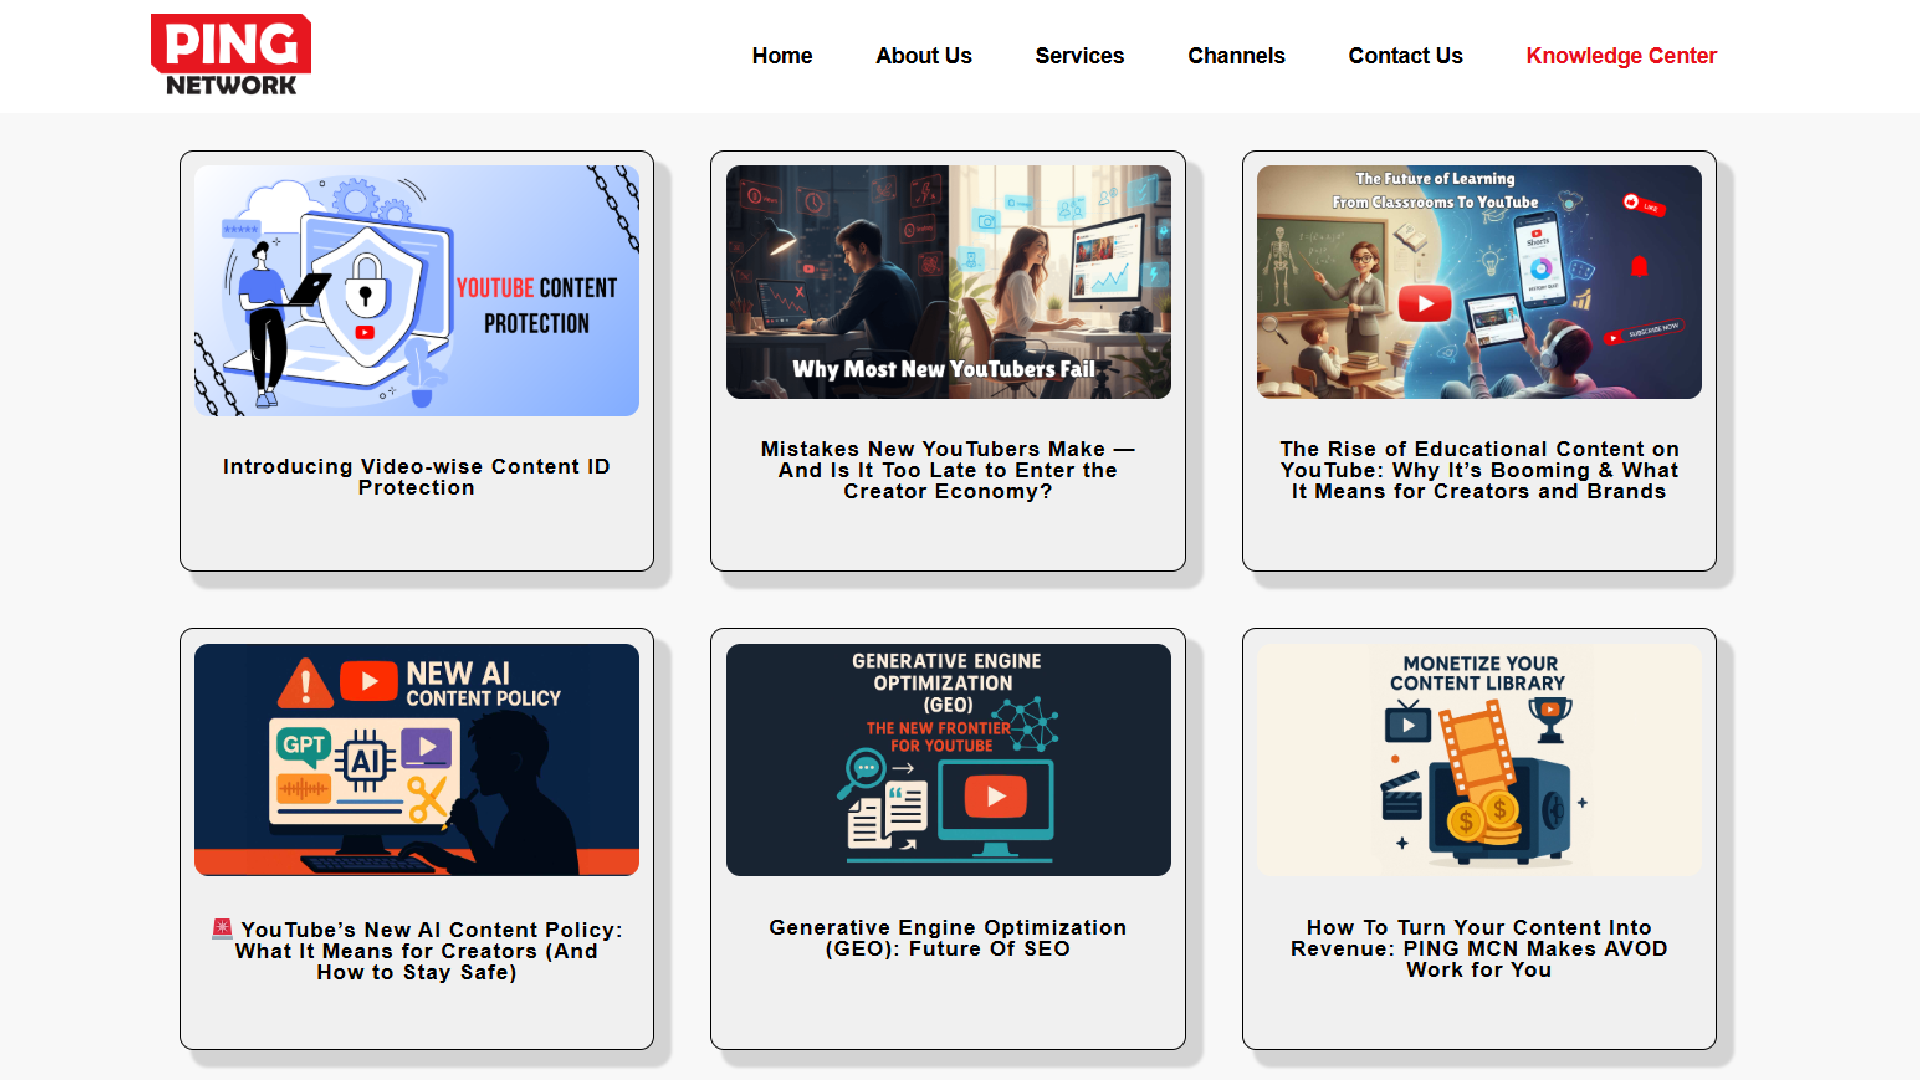Open article Introducing Video-wise Content ID Protection
This screenshot has height=1080, width=1920.
click(416, 477)
